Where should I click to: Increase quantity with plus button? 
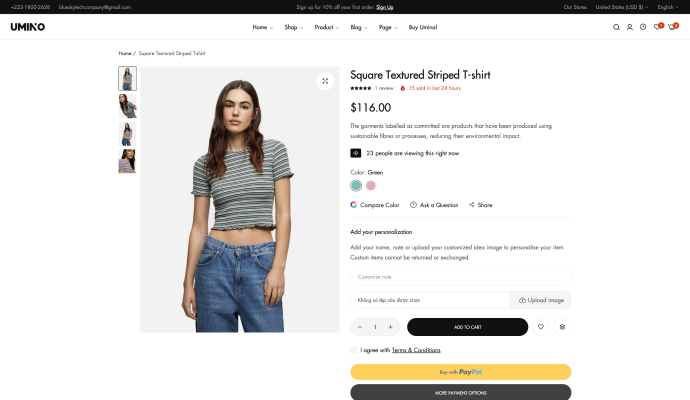[390, 327]
